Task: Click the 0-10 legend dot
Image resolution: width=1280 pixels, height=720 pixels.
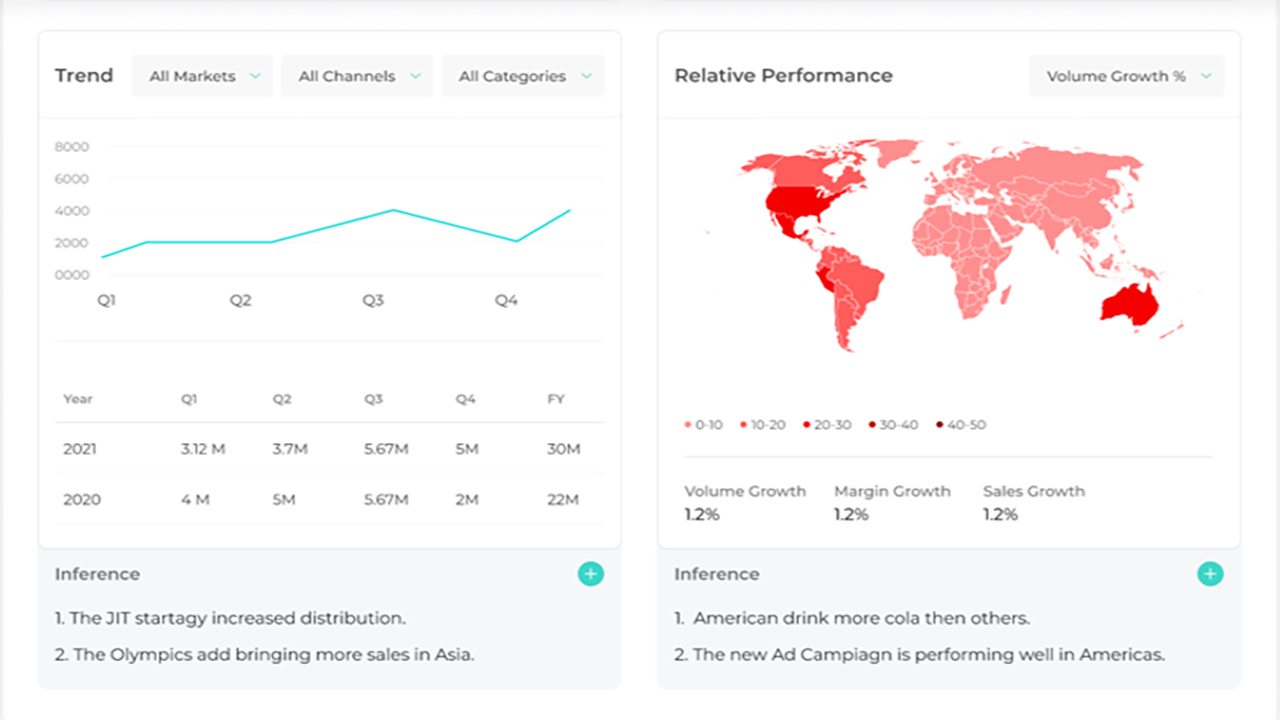Action: pyautogui.click(x=688, y=425)
